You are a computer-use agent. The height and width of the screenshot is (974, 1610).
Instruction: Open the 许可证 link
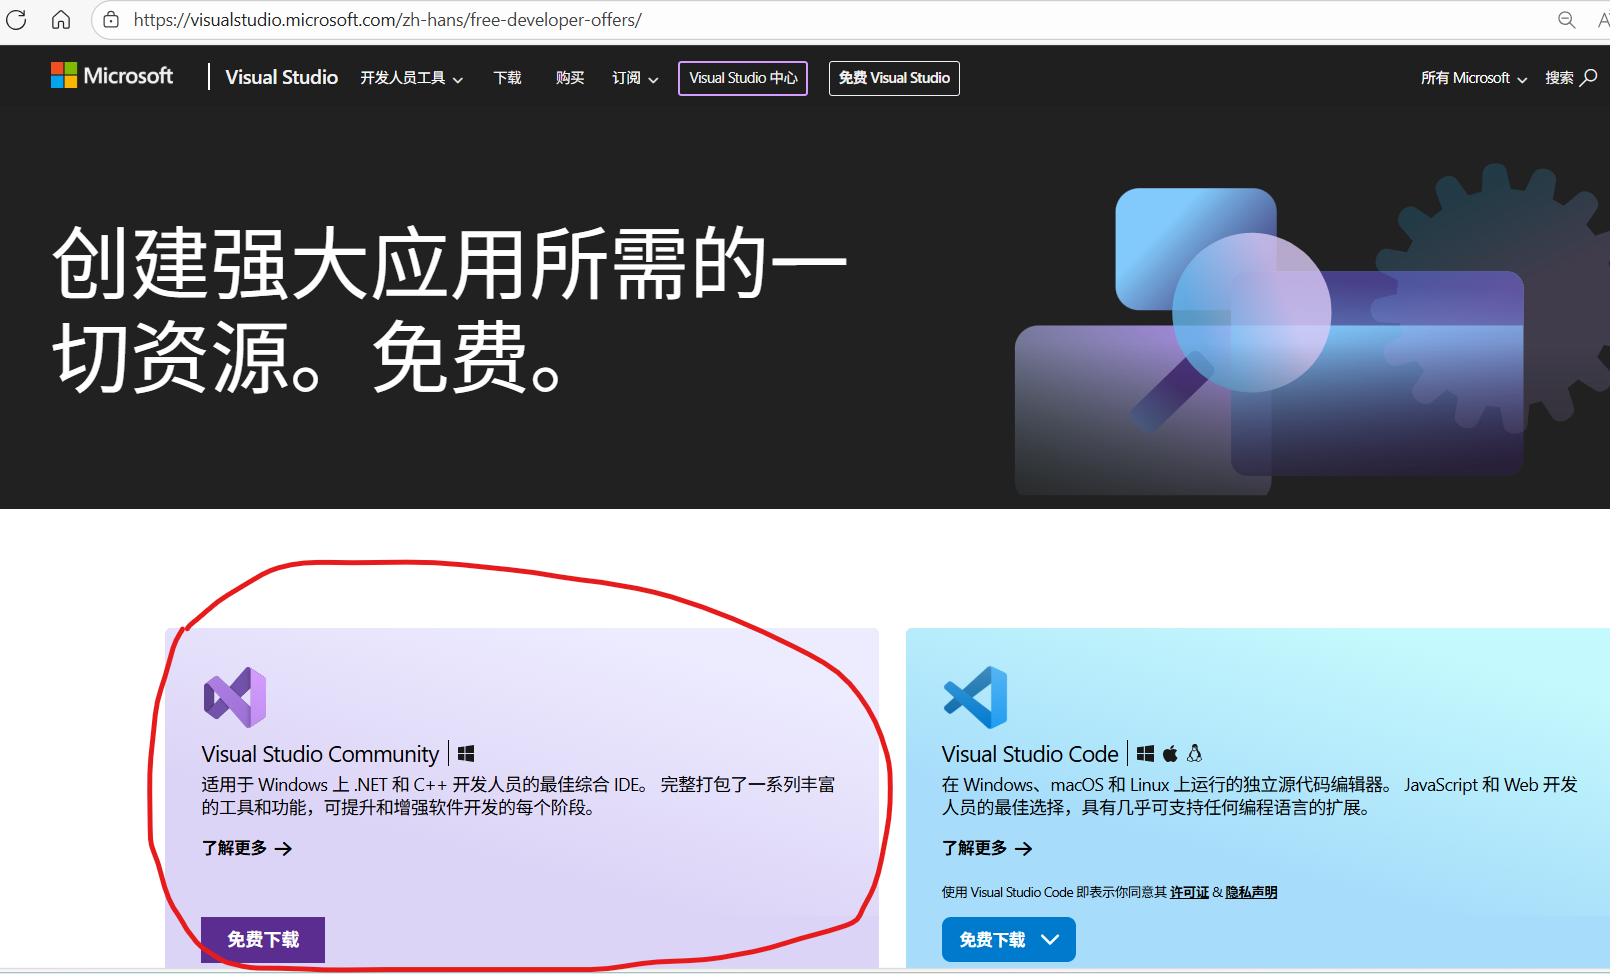coord(1189,892)
